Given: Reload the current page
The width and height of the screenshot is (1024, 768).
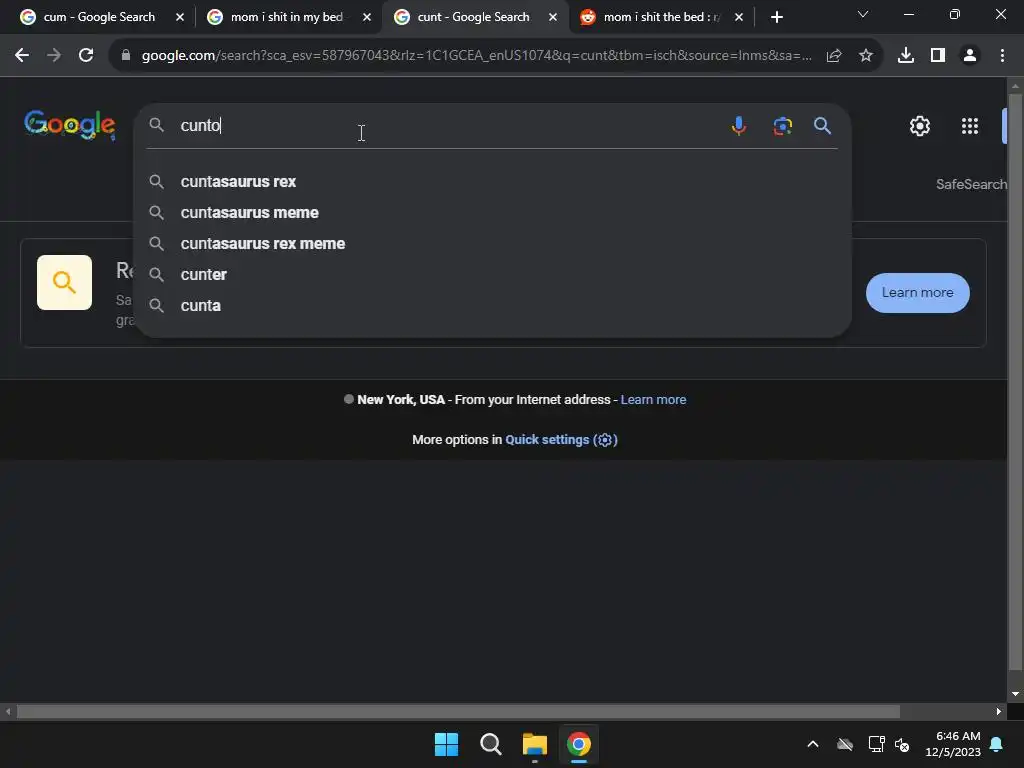Looking at the screenshot, I should coord(86,56).
